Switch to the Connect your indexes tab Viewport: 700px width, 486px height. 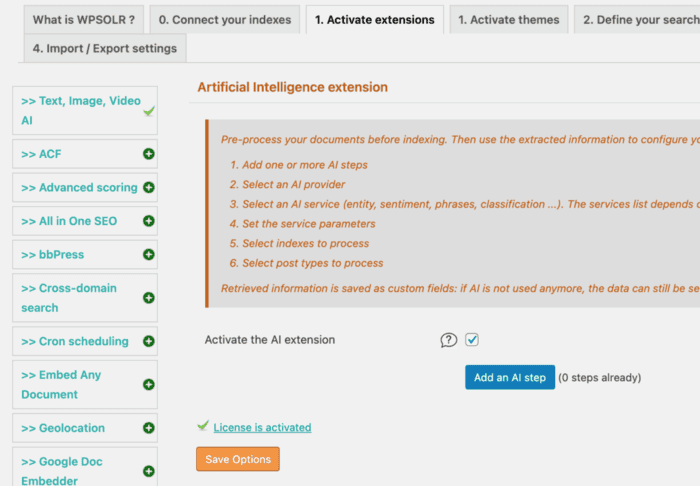coord(225,20)
